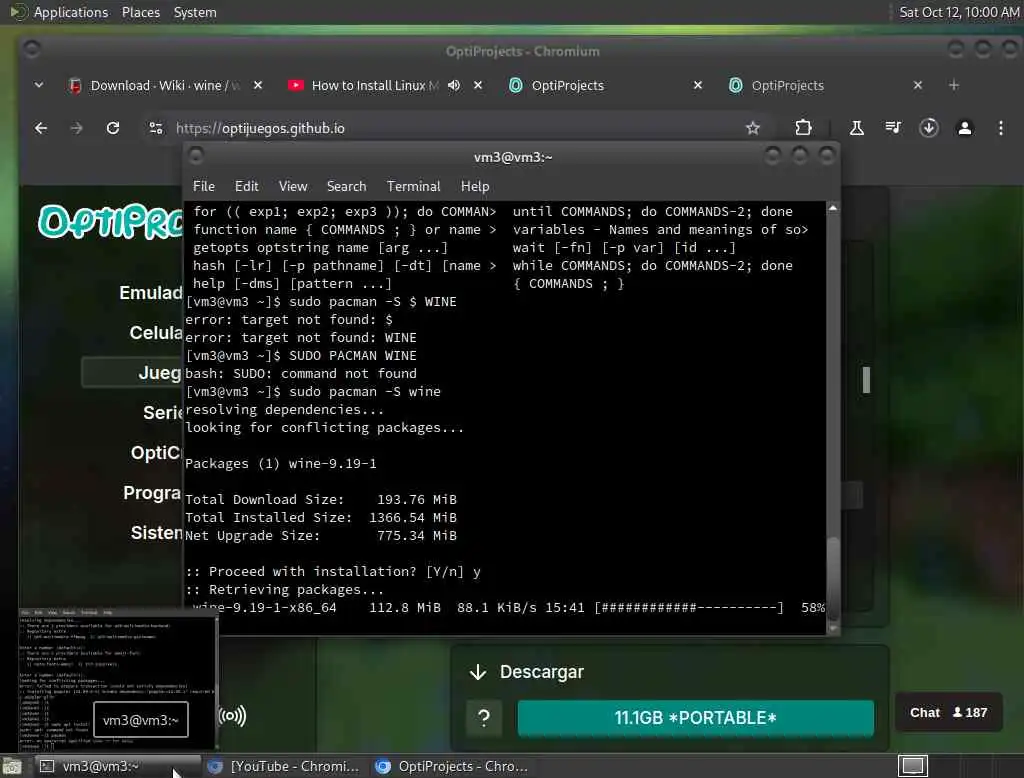The width and height of the screenshot is (1024, 778).
Task: Click the Emulad sidebar item
Action: click(x=150, y=293)
